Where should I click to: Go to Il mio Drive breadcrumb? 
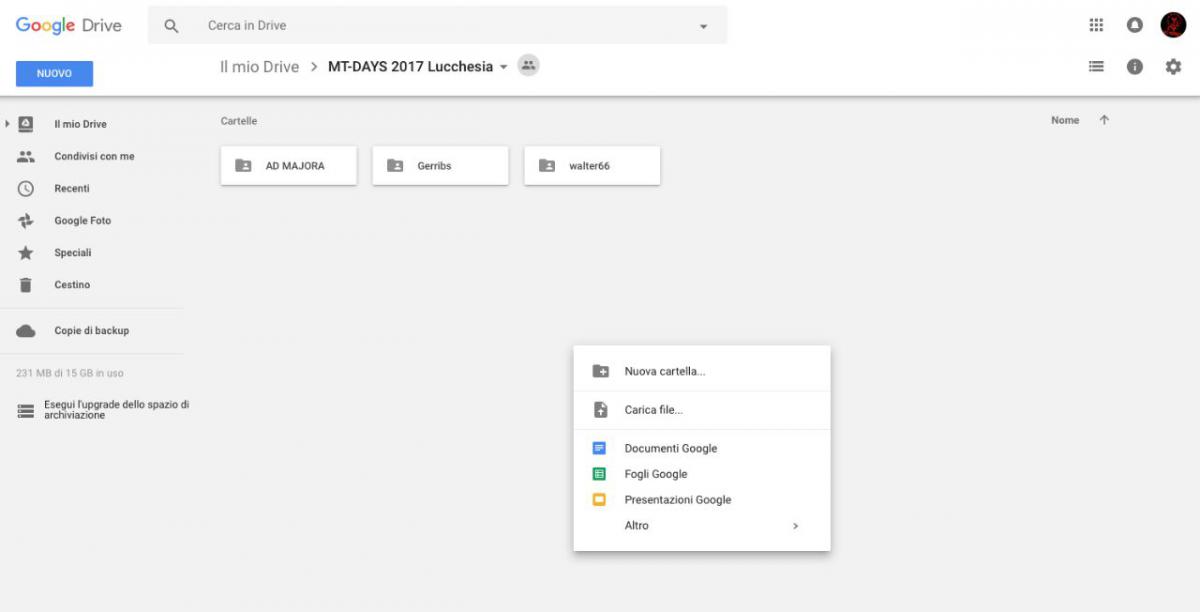(259, 67)
